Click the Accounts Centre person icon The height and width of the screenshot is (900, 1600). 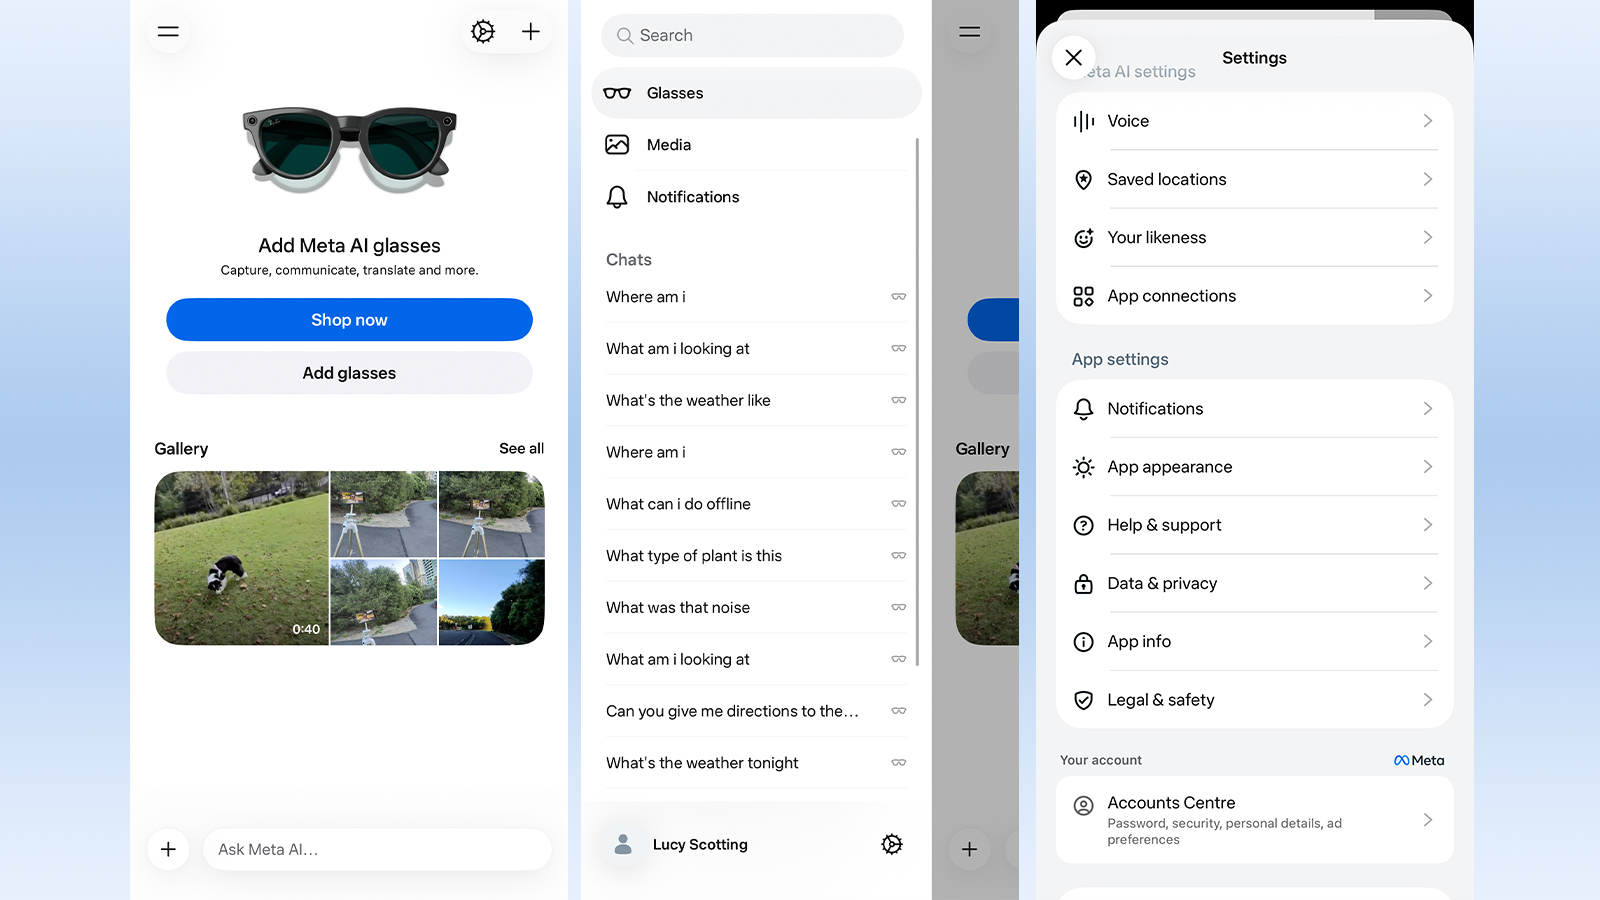[x=1083, y=805]
